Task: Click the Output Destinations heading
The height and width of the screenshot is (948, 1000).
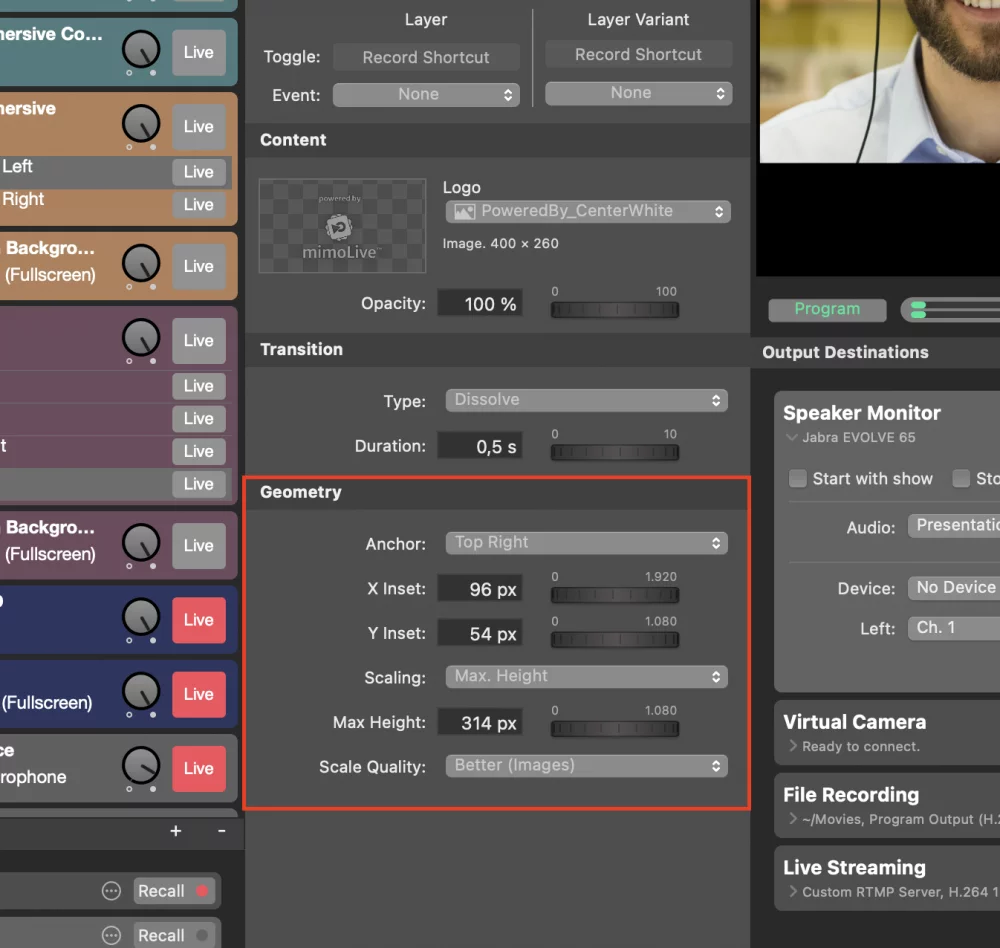Action: coord(845,352)
